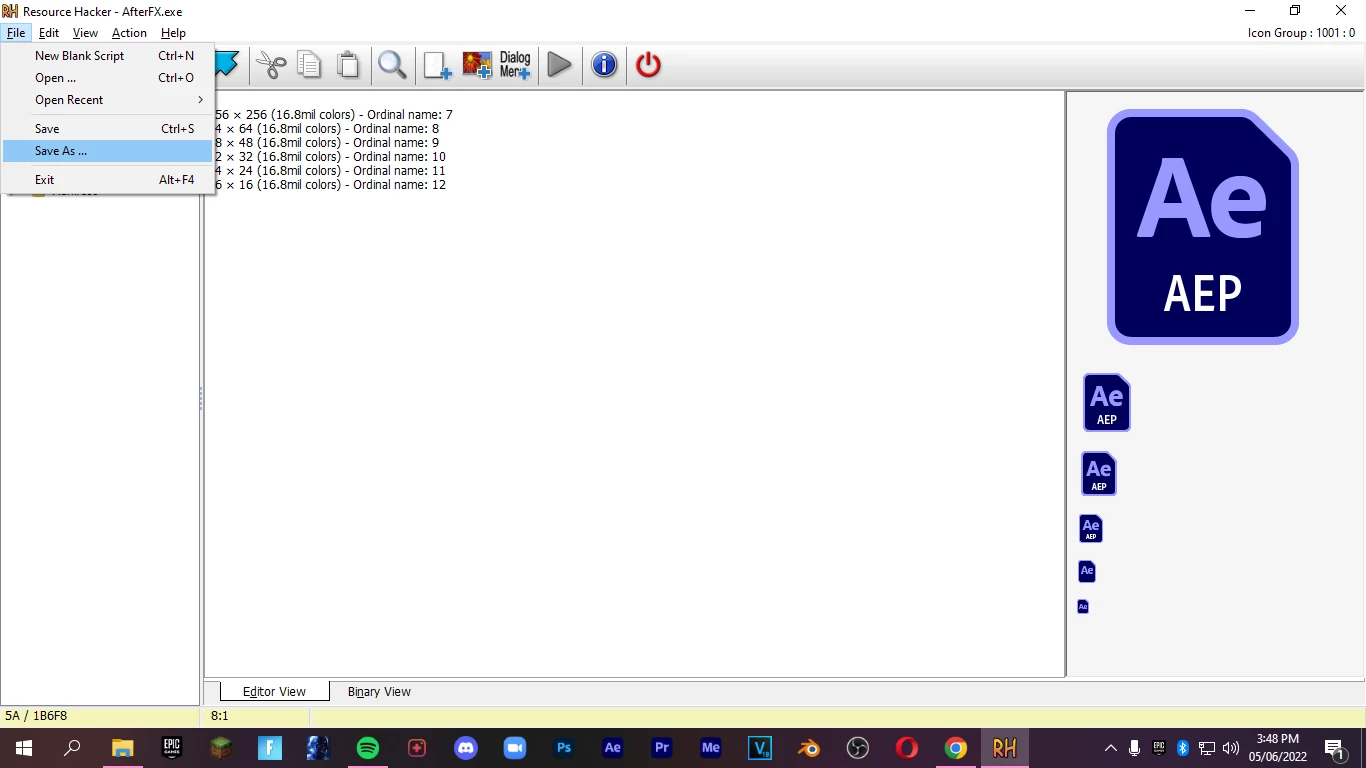Click the second-largest Ae AEP icon preview
Image resolution: width=1366 pixels, height=768 pixels.
coord(1107,403)
